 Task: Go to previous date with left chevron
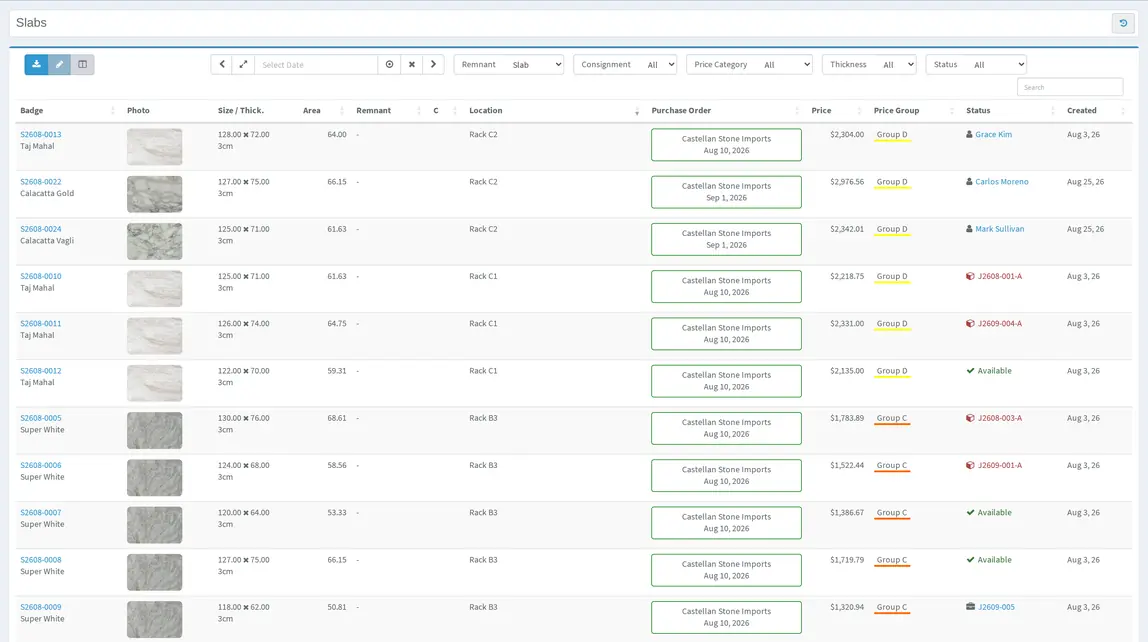pos(222,64)
